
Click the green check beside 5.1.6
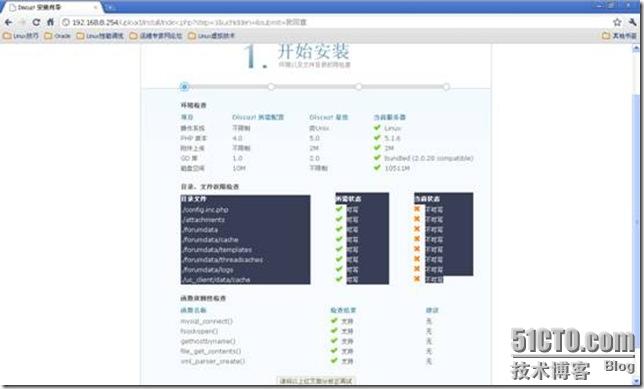[377, 138]
